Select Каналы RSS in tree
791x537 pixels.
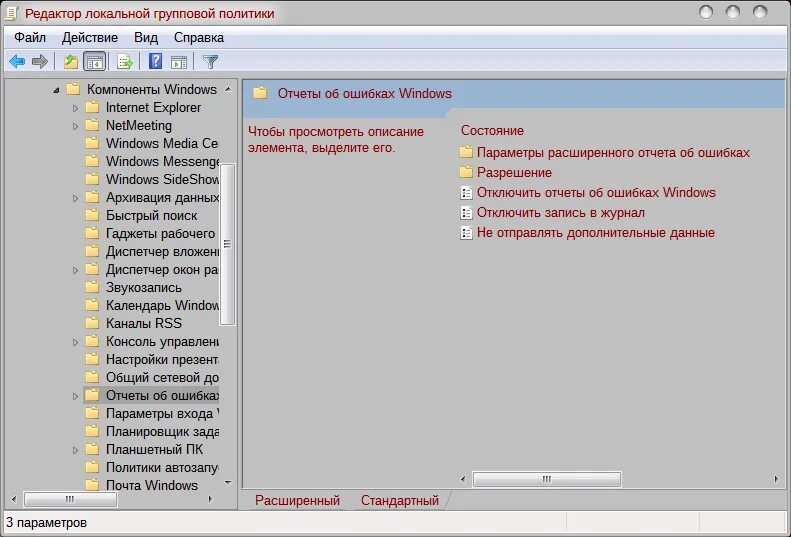144,324
